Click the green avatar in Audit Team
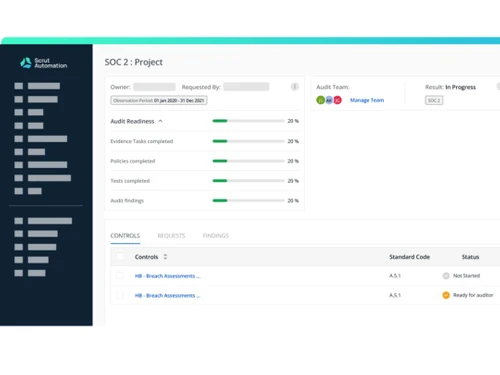Image resolution: width=500 pixels, height=375 pixels. (x=320, y=100)
